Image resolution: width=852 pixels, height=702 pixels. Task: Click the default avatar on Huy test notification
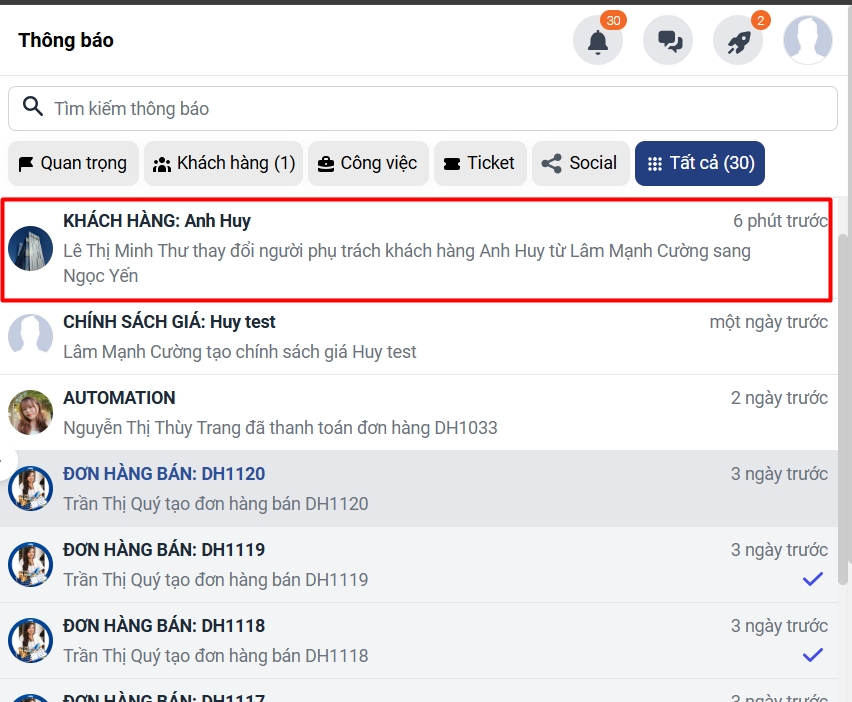tap(30, 336)
